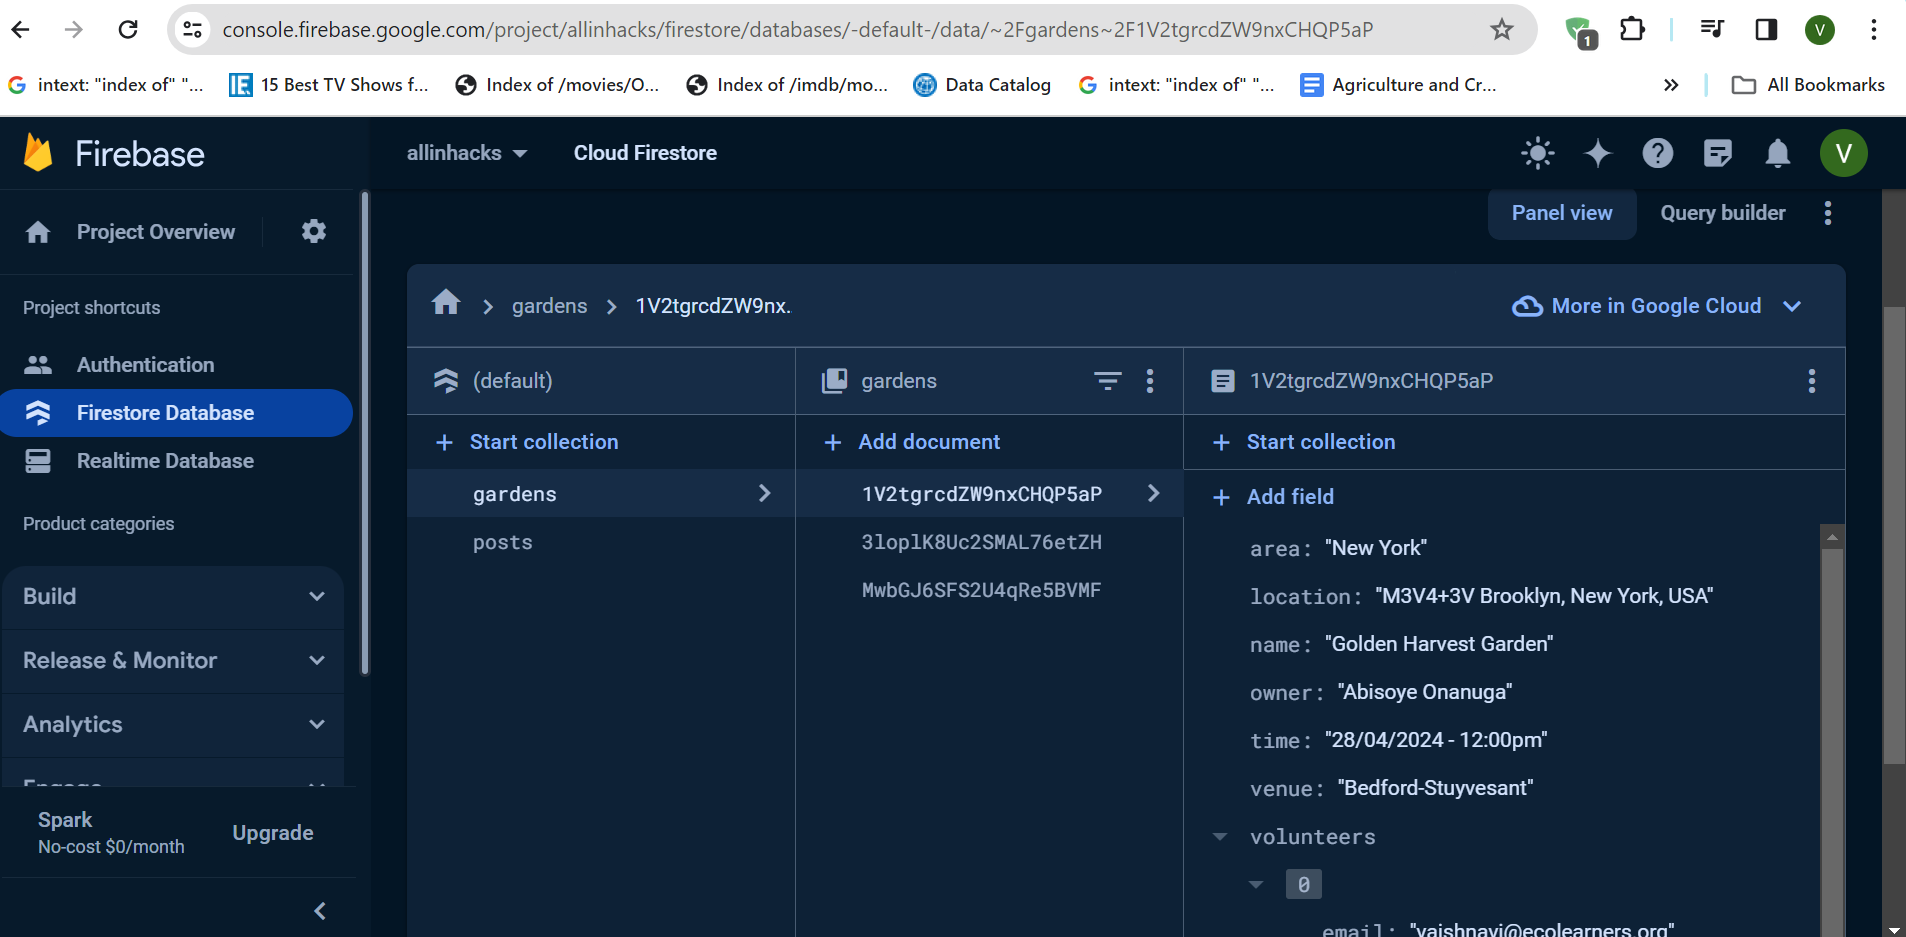Click the area field value "New York"

(x=1376, y=548)
